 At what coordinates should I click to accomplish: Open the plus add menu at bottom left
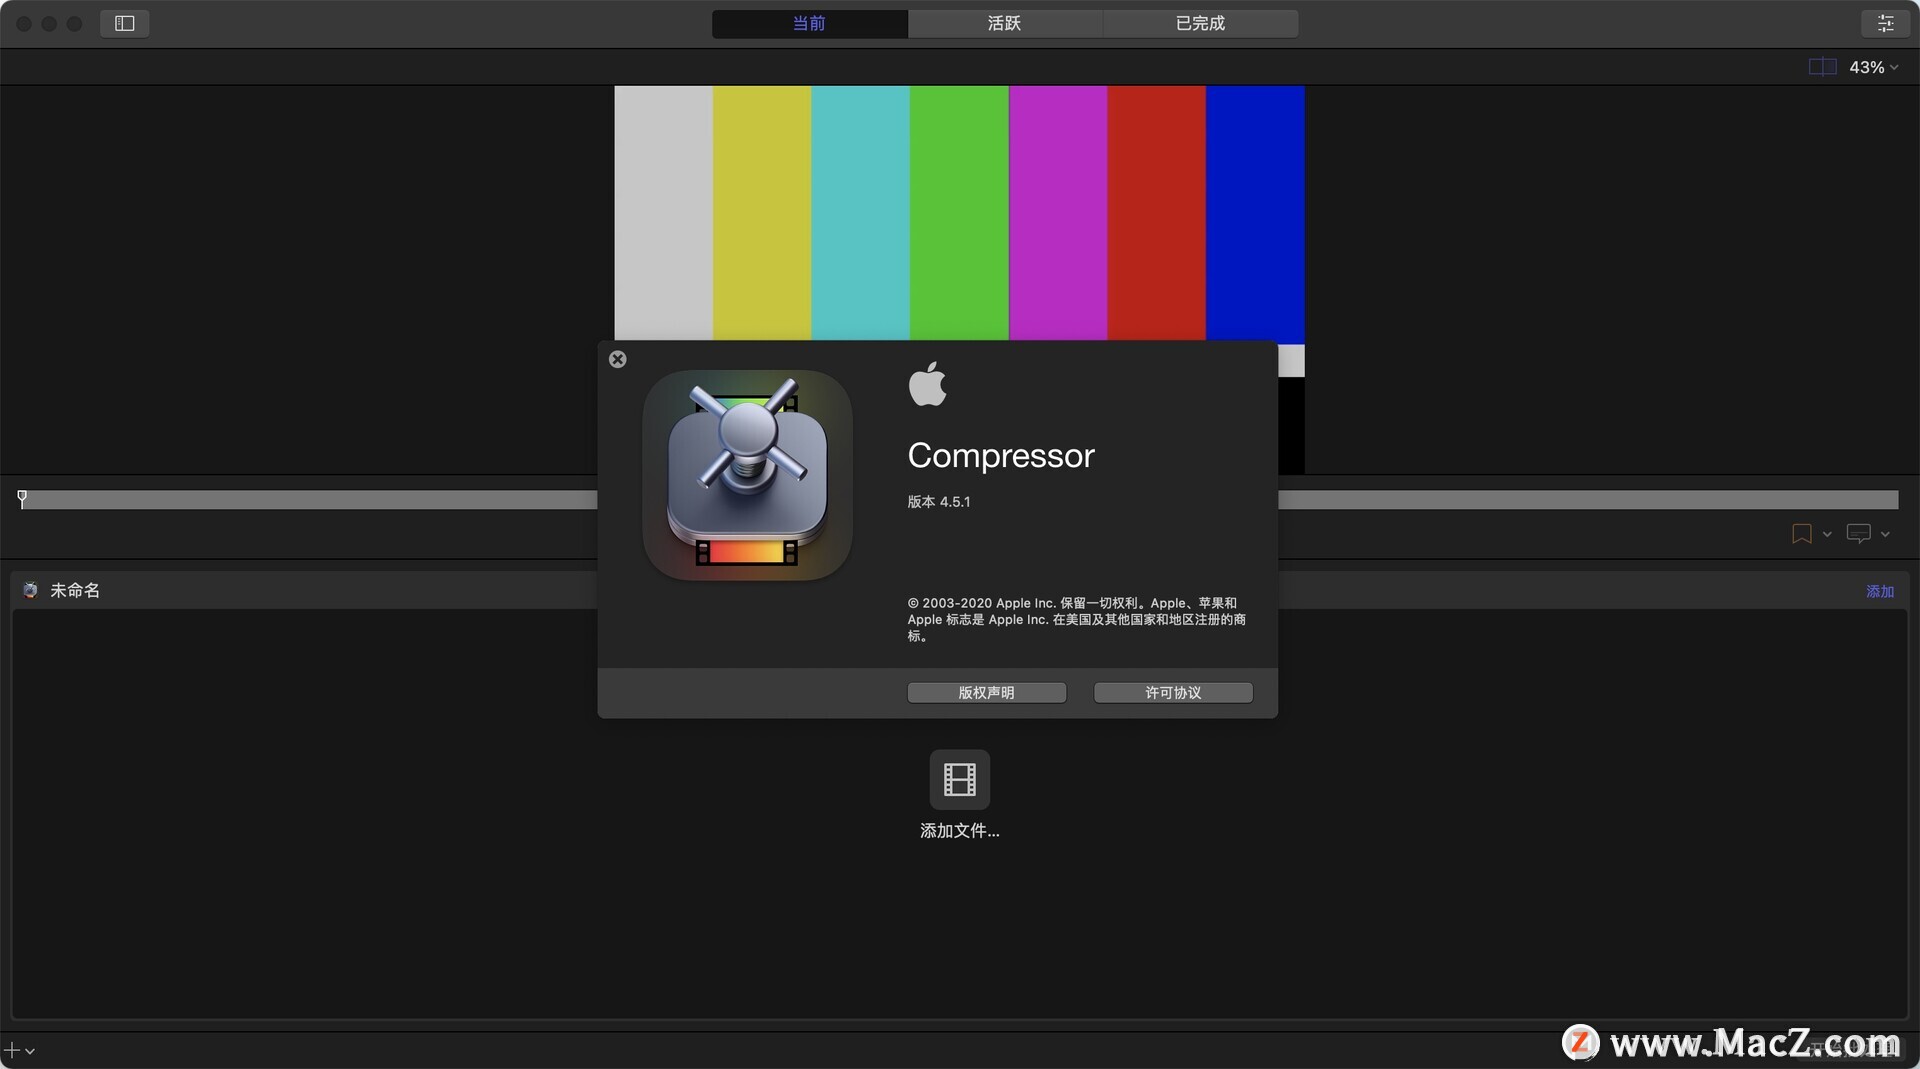(x=19, y=1050)
